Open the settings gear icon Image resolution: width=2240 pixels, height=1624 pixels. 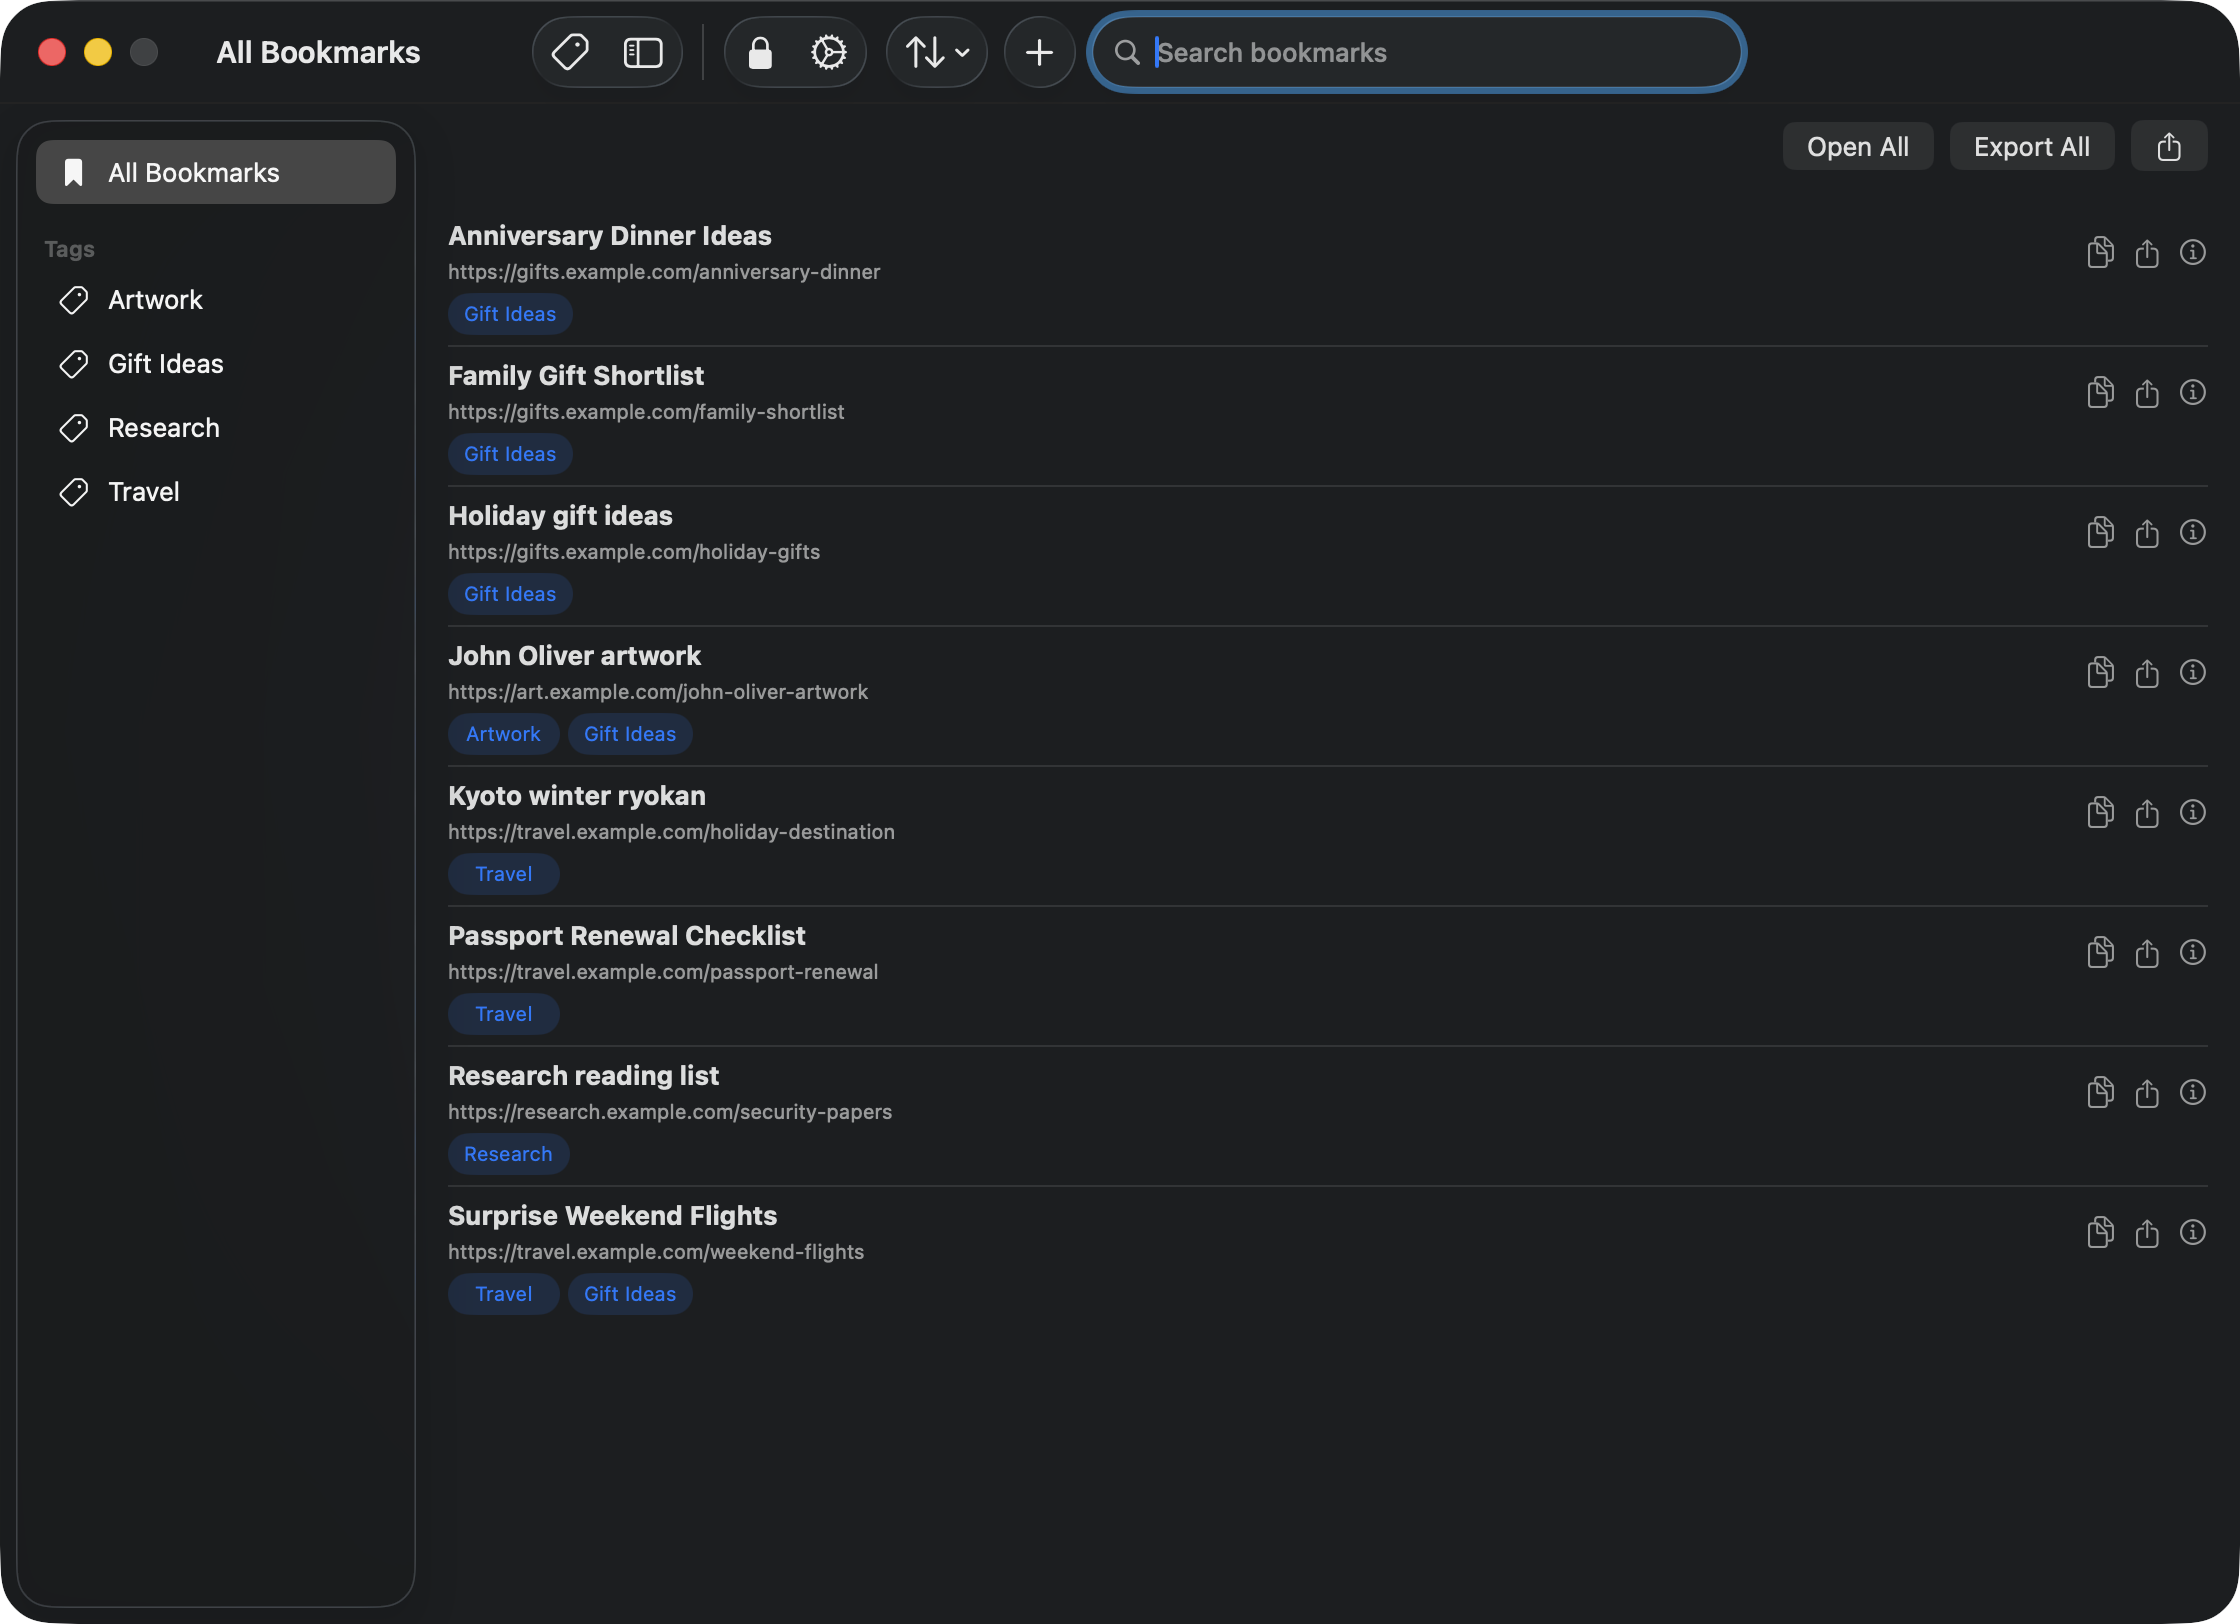point(829,52)
